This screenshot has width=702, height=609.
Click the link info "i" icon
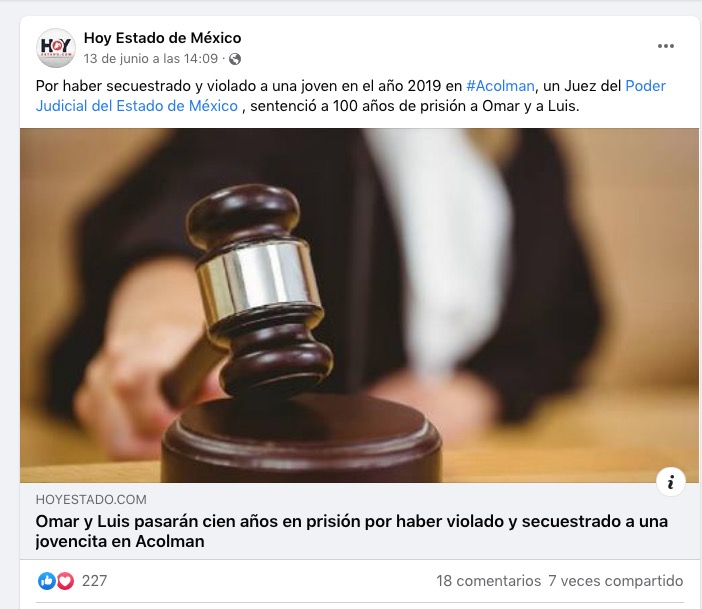tap(670, 482)
